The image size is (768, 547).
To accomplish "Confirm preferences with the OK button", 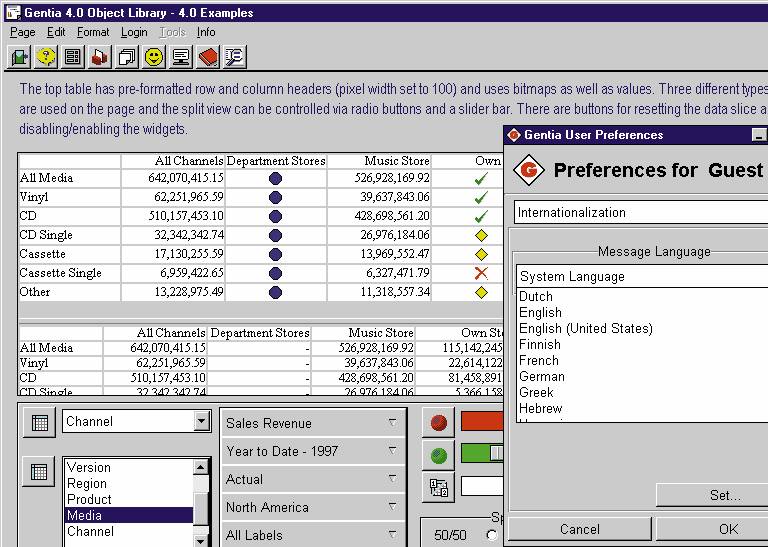I will point(712,529).
